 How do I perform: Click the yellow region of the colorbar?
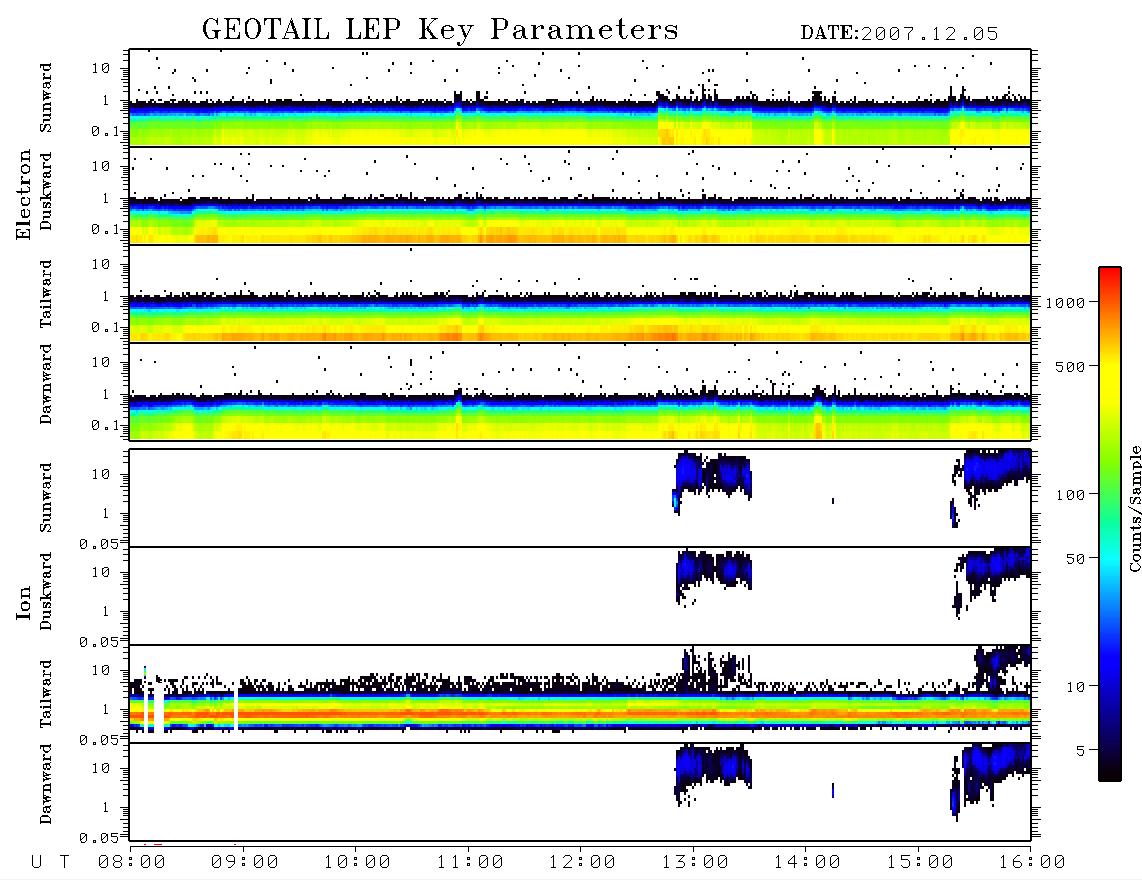[1110, 379]
